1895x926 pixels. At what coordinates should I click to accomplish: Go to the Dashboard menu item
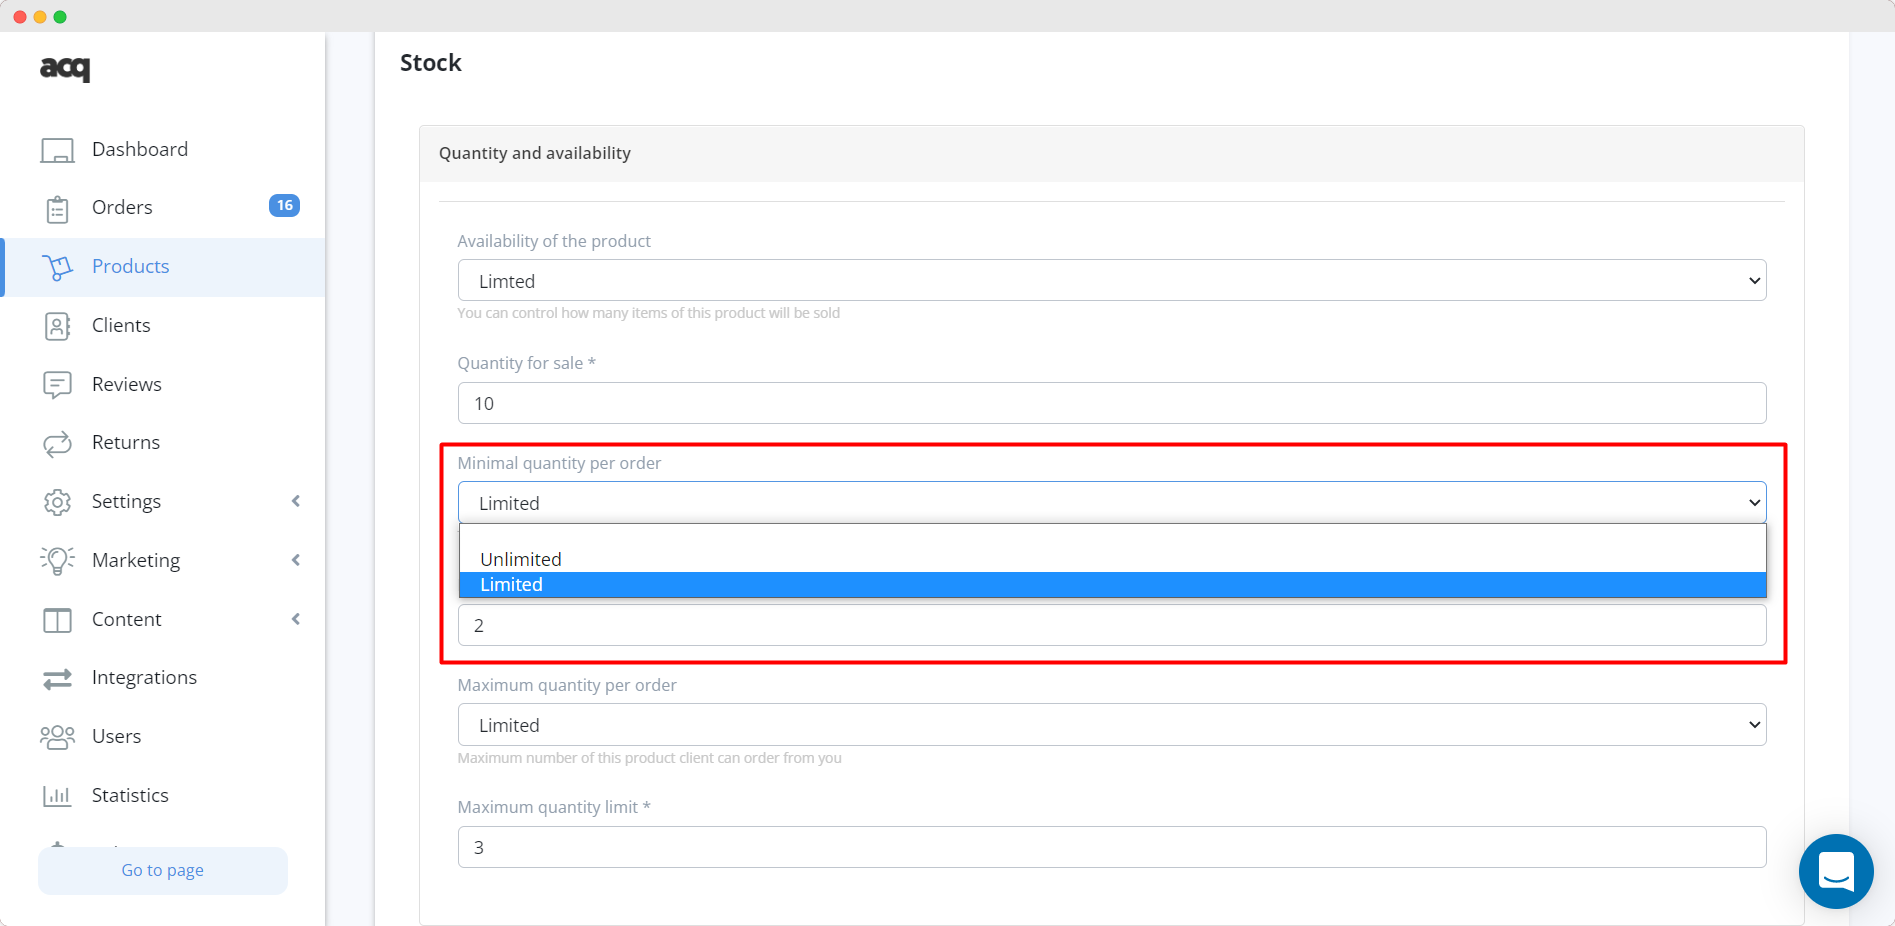[x=140, y=149]
